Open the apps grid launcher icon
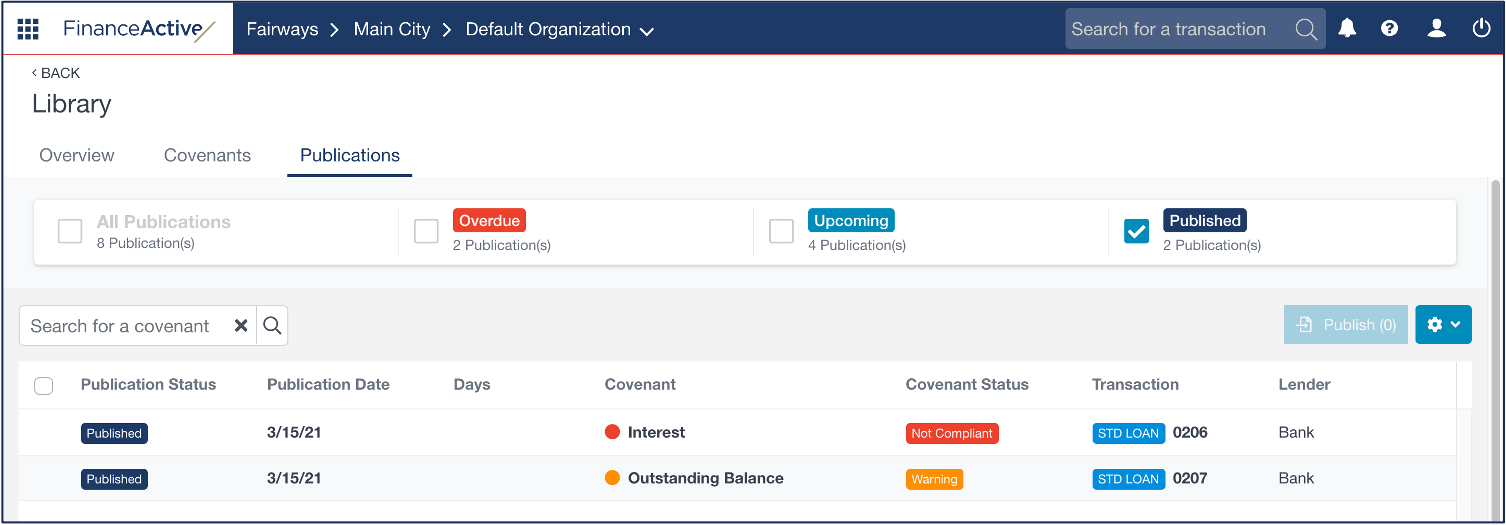 pos(28,29)
